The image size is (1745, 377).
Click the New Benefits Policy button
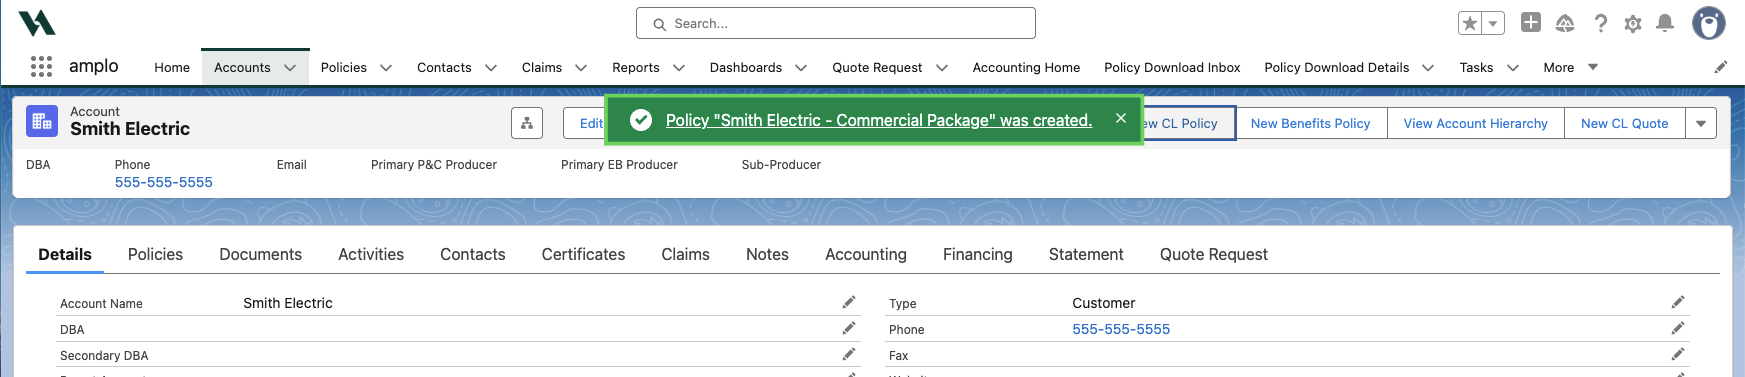tap(1310, 123)
